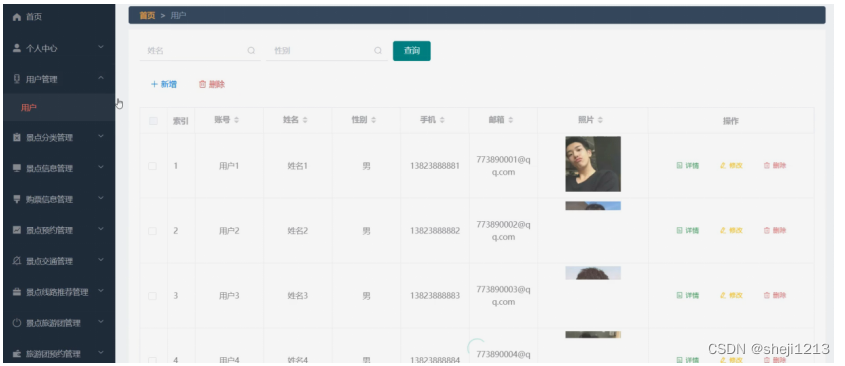Expand the 个人中心 menu chevron
Image resolution: width=845 pixels, height=366 pixels.
[101, 47]
